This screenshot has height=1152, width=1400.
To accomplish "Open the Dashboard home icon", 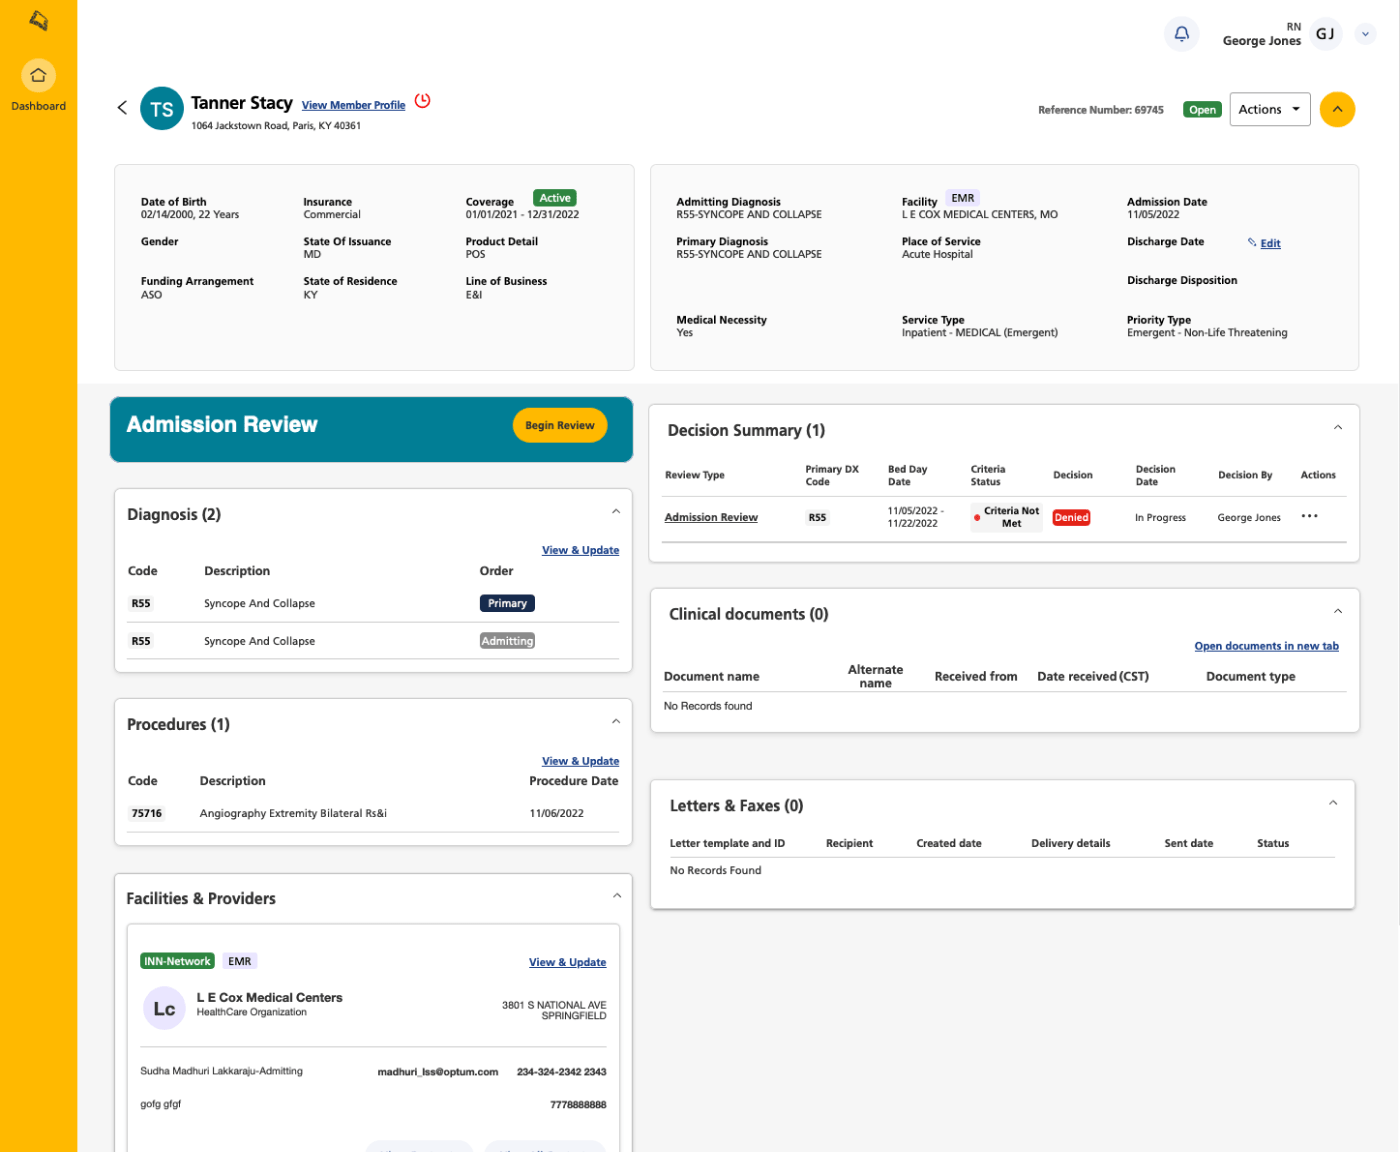I will pos(38,76).
